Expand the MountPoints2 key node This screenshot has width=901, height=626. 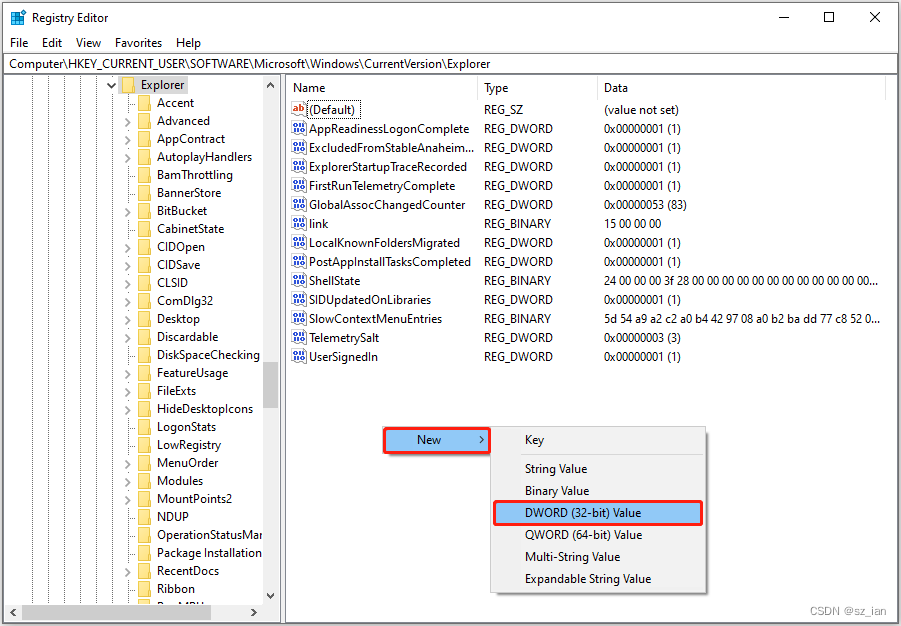(x=128, y=499)
